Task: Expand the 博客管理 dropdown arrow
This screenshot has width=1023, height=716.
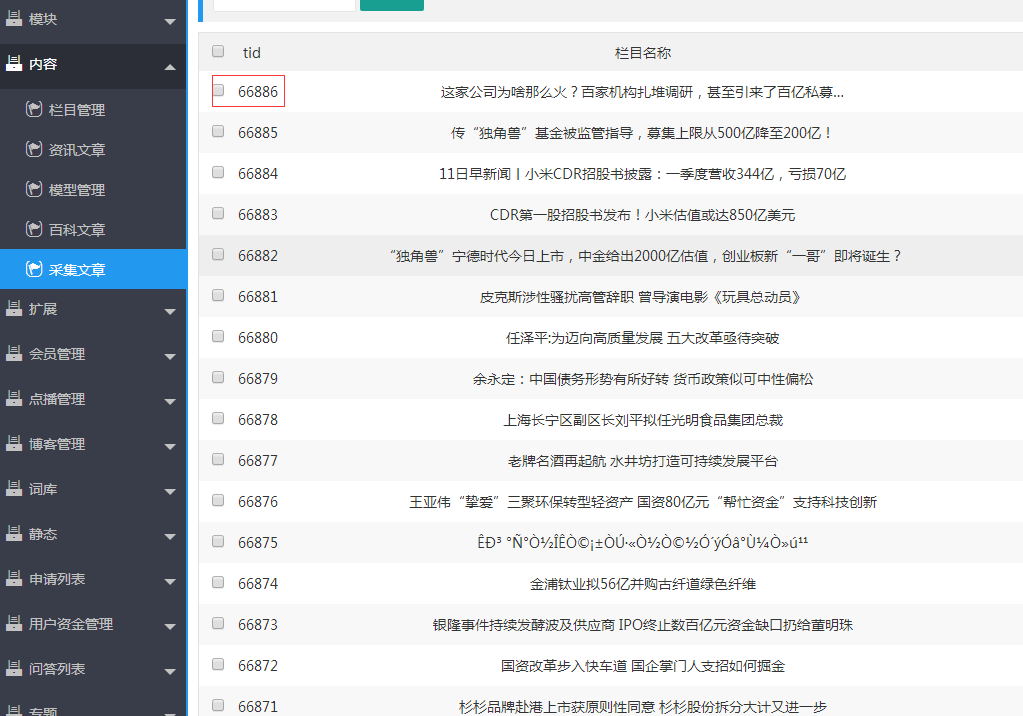Action: 169,446
